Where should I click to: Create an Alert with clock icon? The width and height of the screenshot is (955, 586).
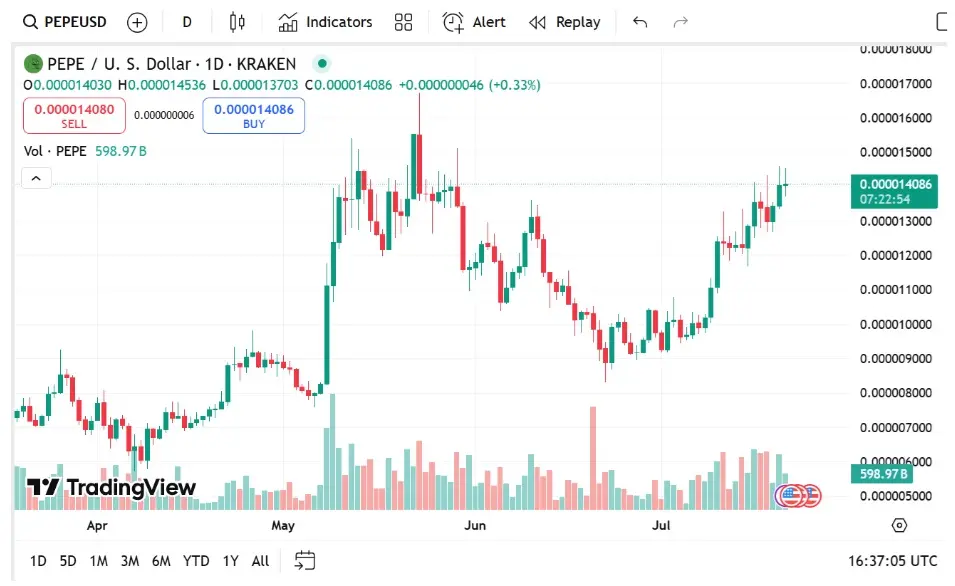(x=474, y=23)
